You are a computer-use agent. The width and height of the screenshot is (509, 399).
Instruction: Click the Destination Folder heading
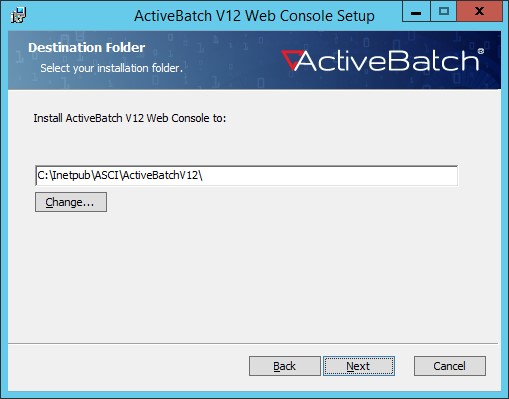(87, 48)
